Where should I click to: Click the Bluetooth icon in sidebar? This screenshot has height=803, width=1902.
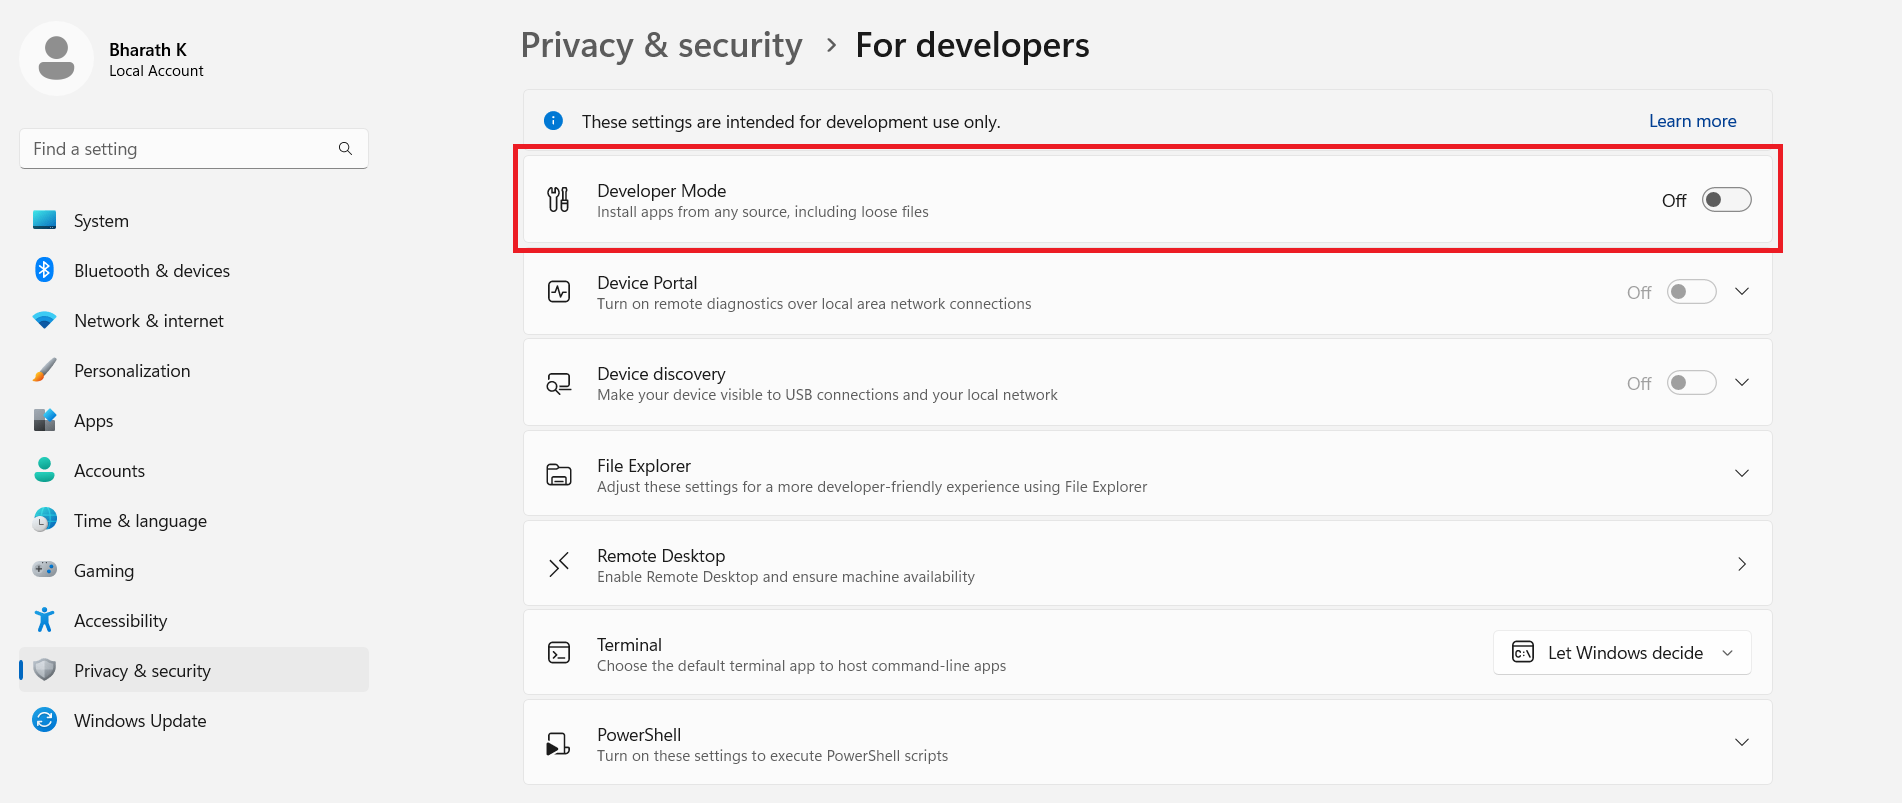pos(45,270)
